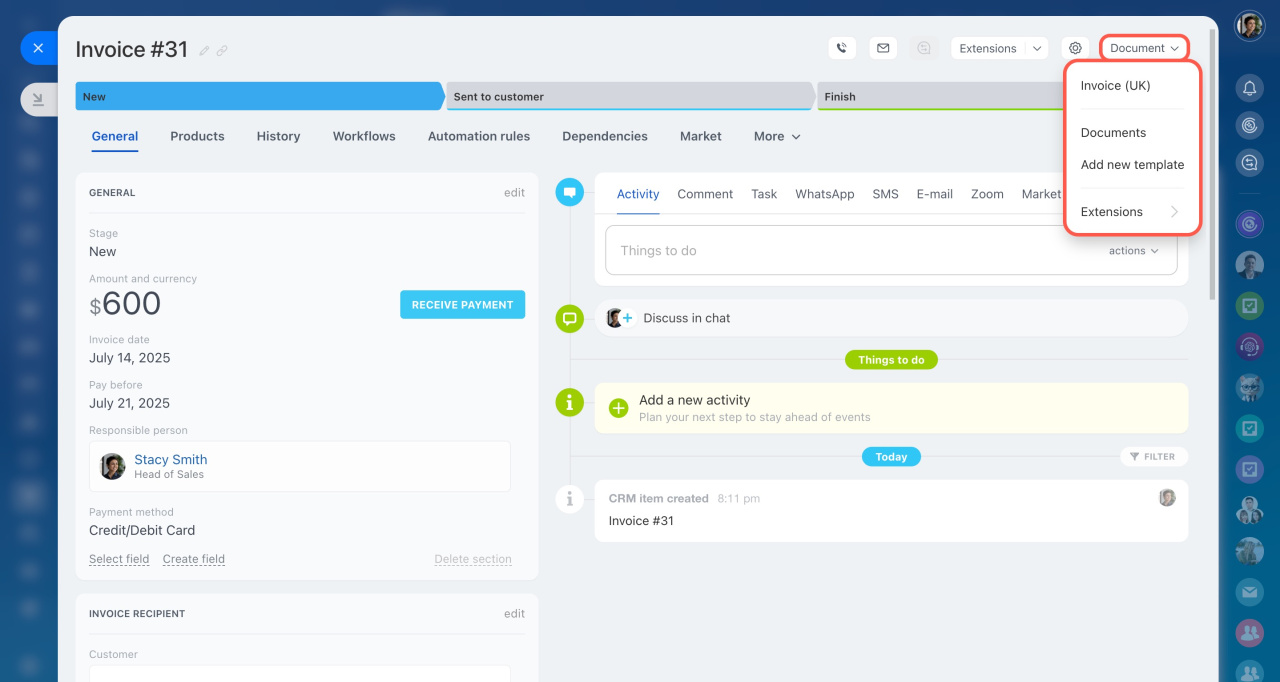Open the Document dropdown
The image size is (1280, 682).
click(1144, 48)
